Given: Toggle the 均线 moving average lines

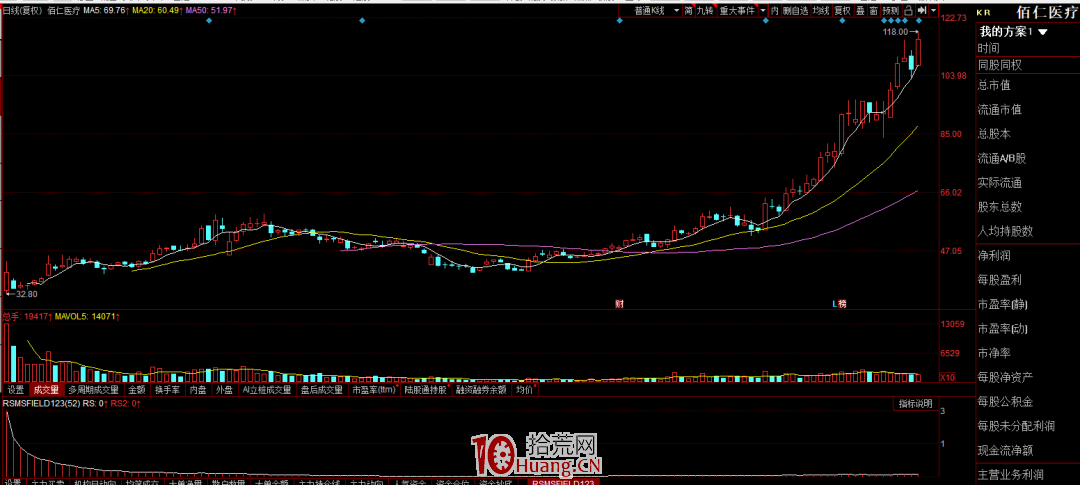Looking at the screenshot, I should coord(821,11).
